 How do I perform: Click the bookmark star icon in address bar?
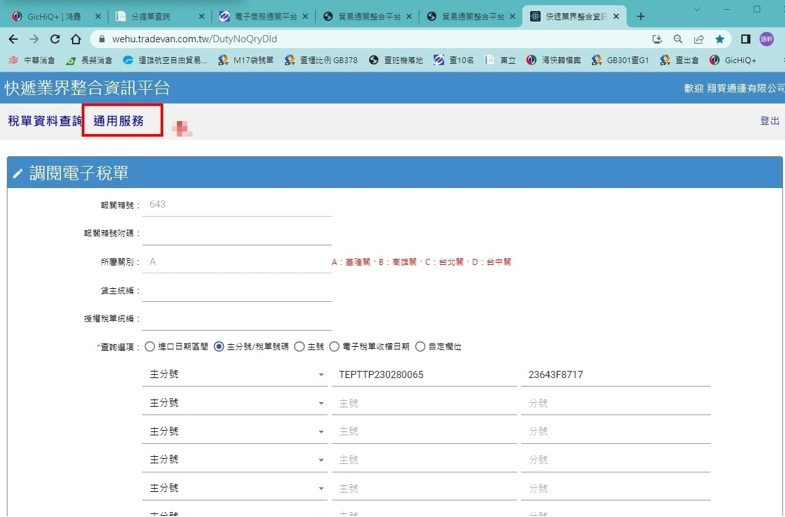click(719, 39)
